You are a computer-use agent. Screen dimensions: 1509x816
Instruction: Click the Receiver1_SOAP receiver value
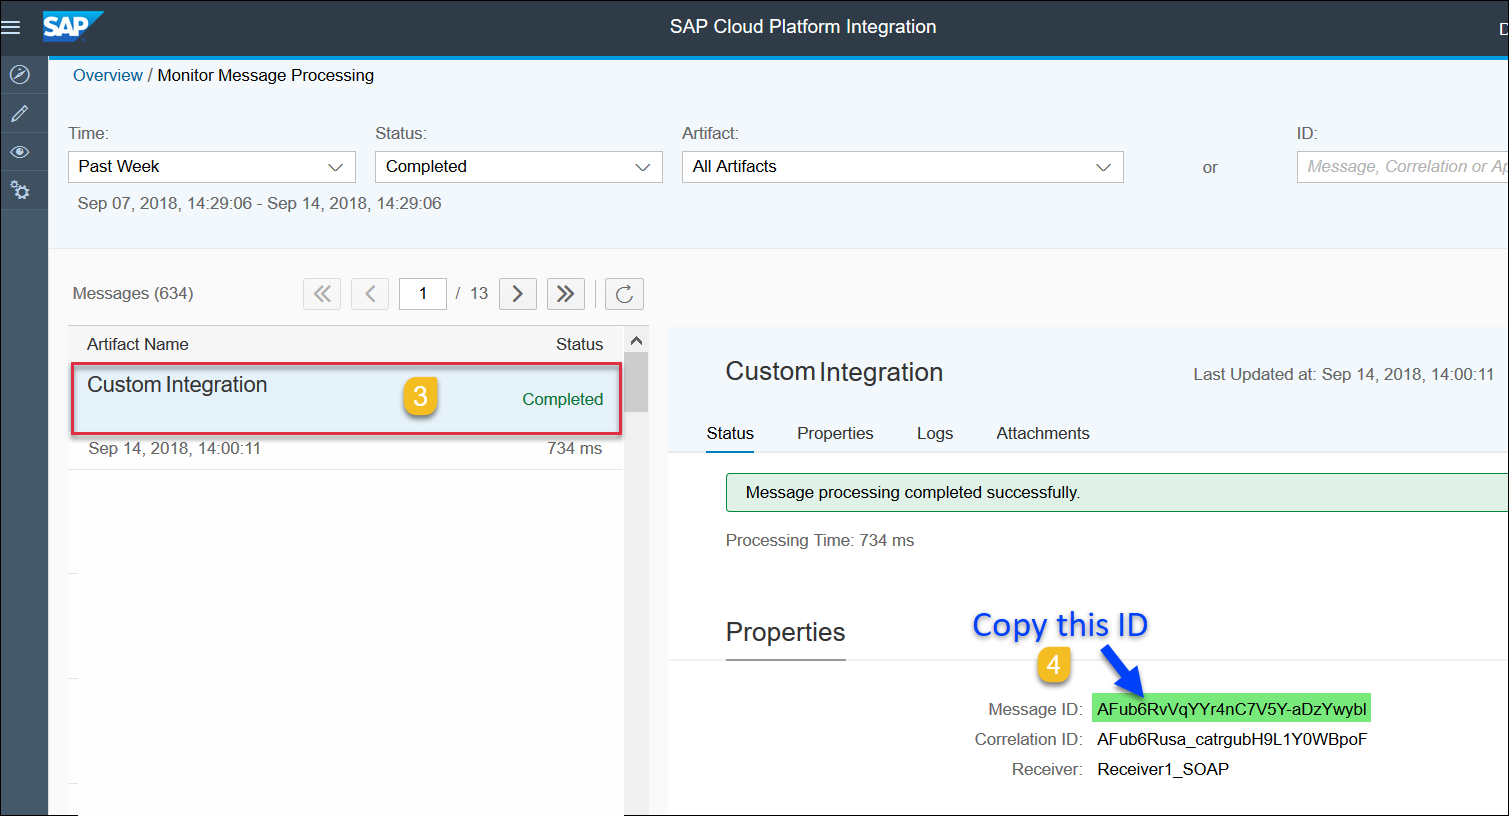(1163, 769)
